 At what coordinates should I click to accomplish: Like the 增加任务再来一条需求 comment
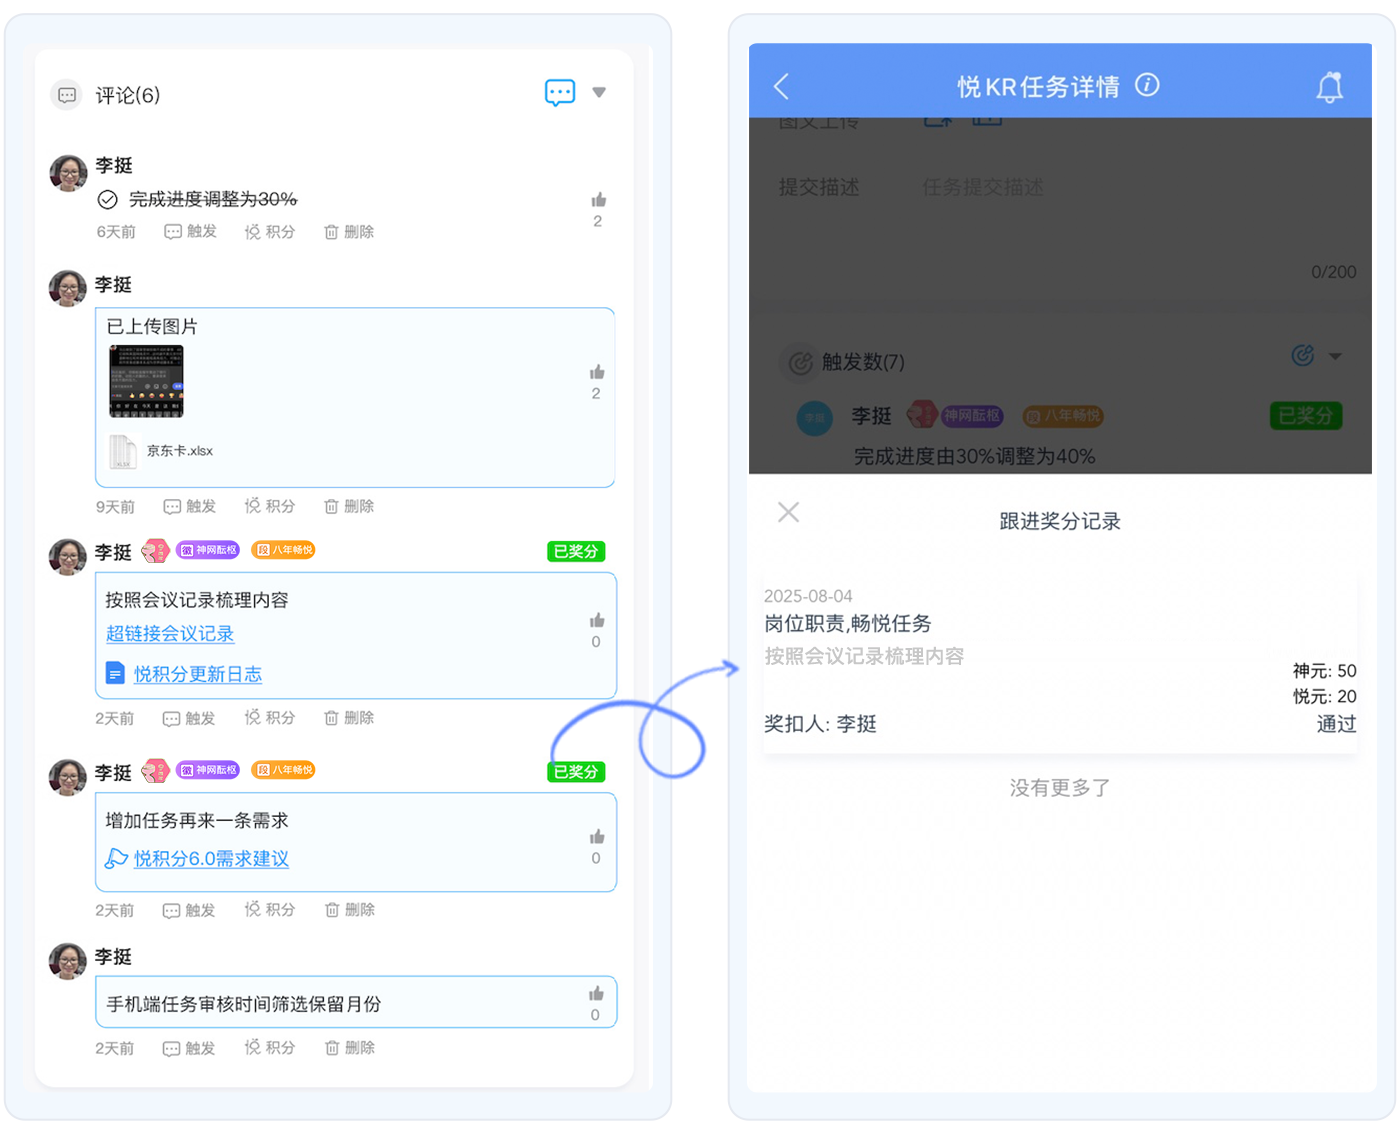coord(596,836)
